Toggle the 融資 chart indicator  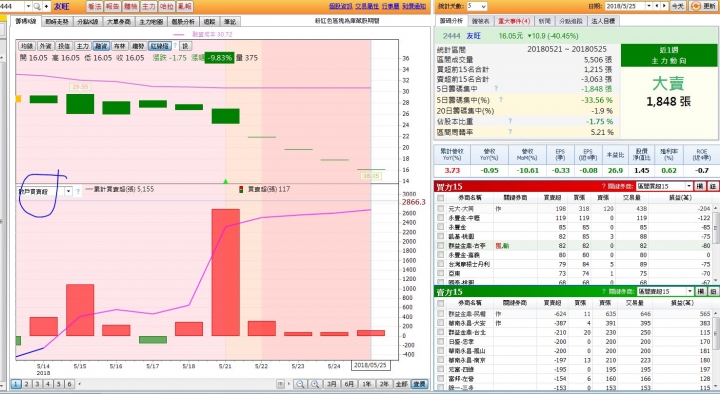click(101, 46)
